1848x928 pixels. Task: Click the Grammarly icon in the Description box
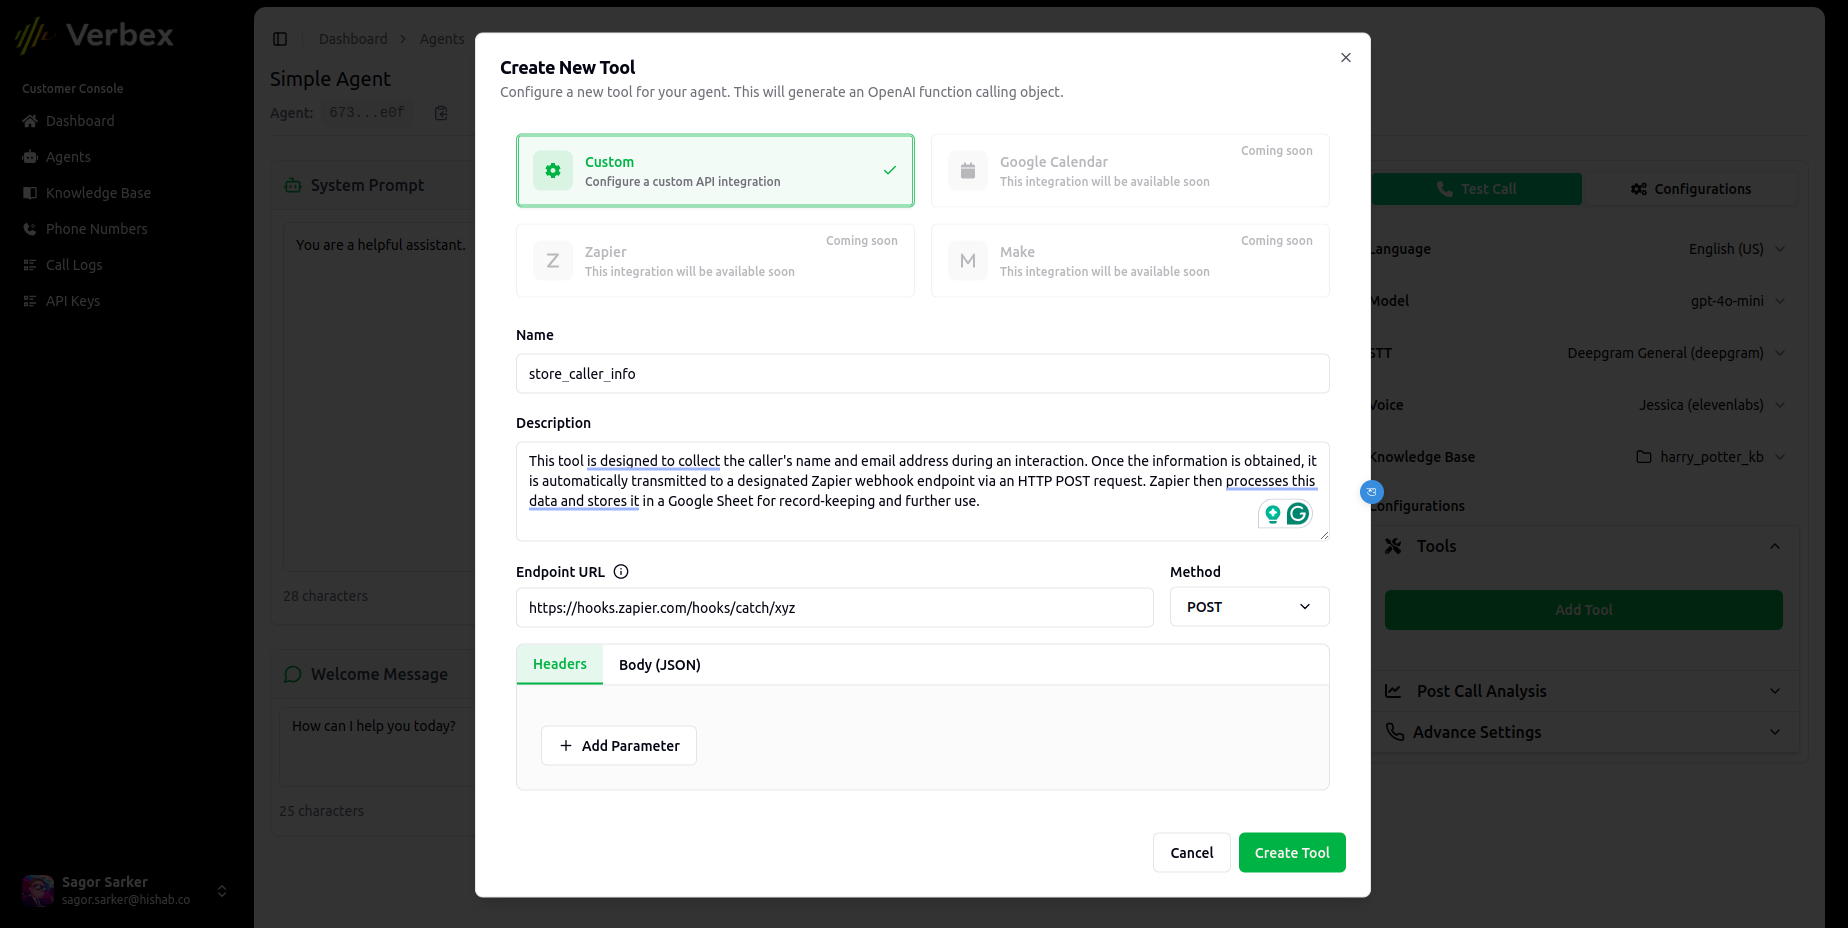(x=1298, y=514)
